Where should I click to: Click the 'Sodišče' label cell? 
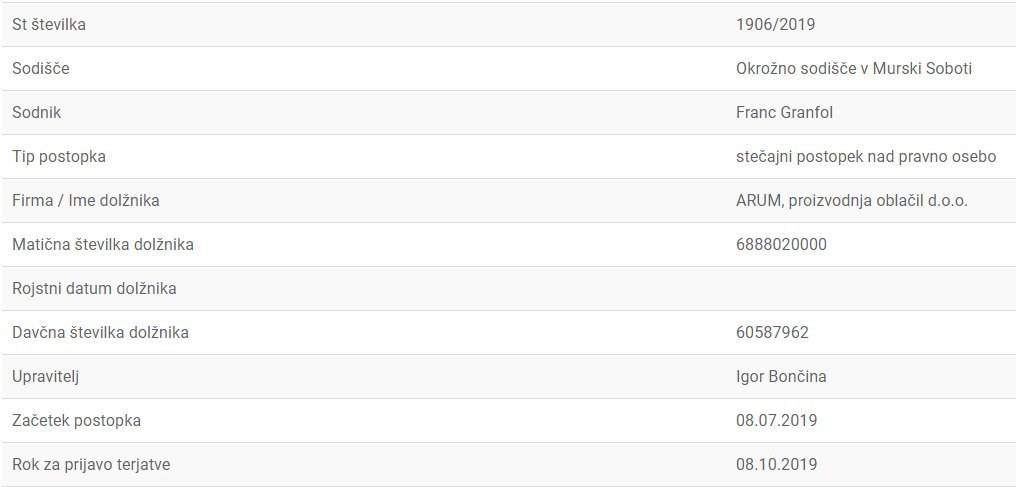point(41,69)
